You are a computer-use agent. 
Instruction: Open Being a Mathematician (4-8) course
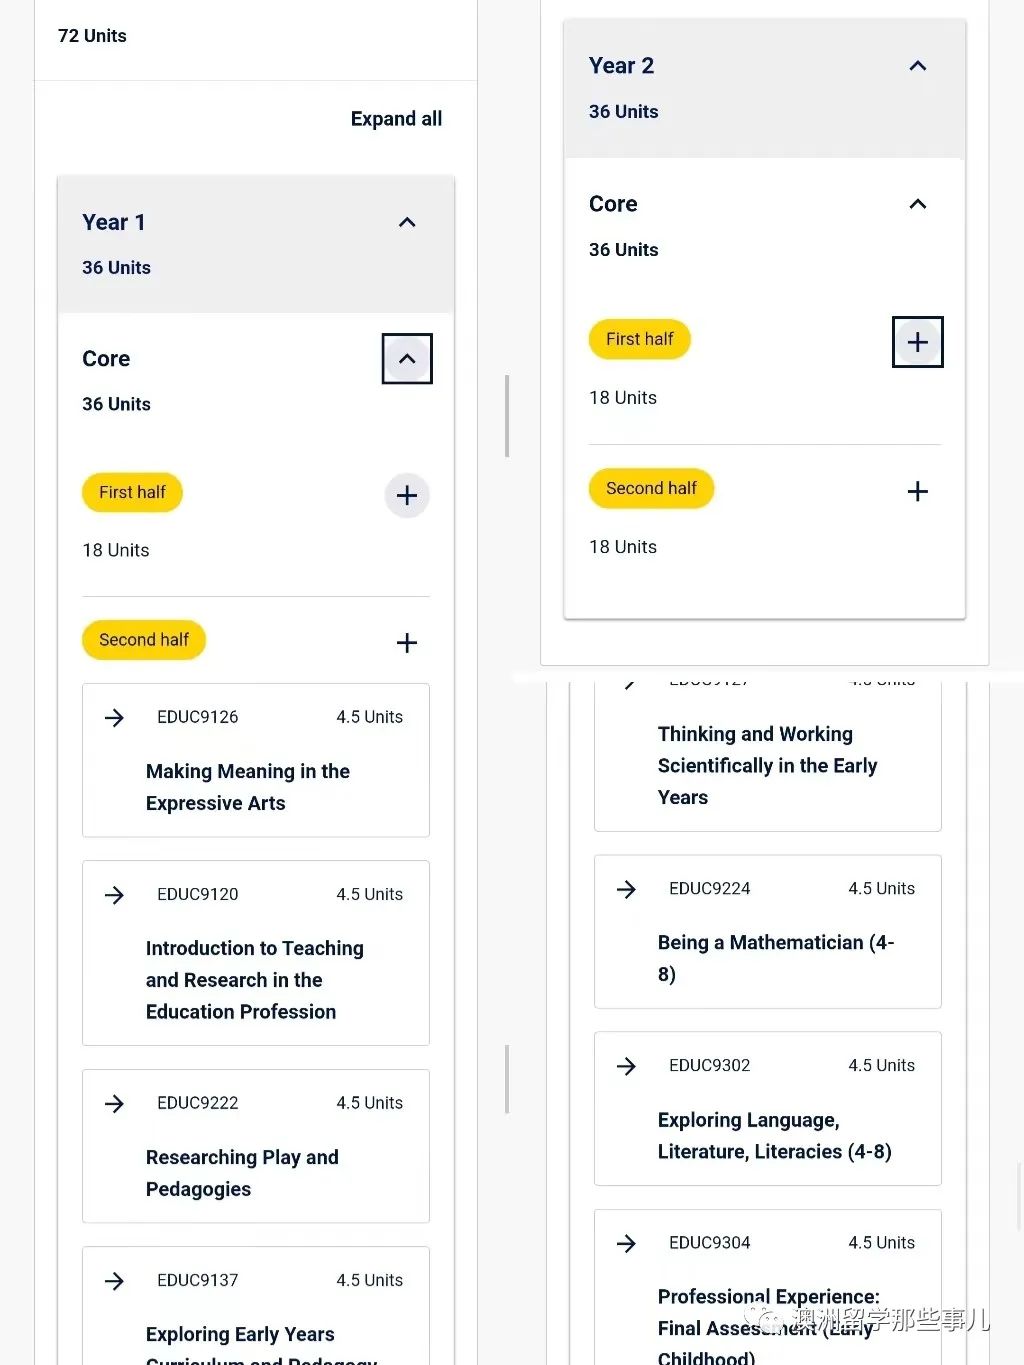point(776,958)
